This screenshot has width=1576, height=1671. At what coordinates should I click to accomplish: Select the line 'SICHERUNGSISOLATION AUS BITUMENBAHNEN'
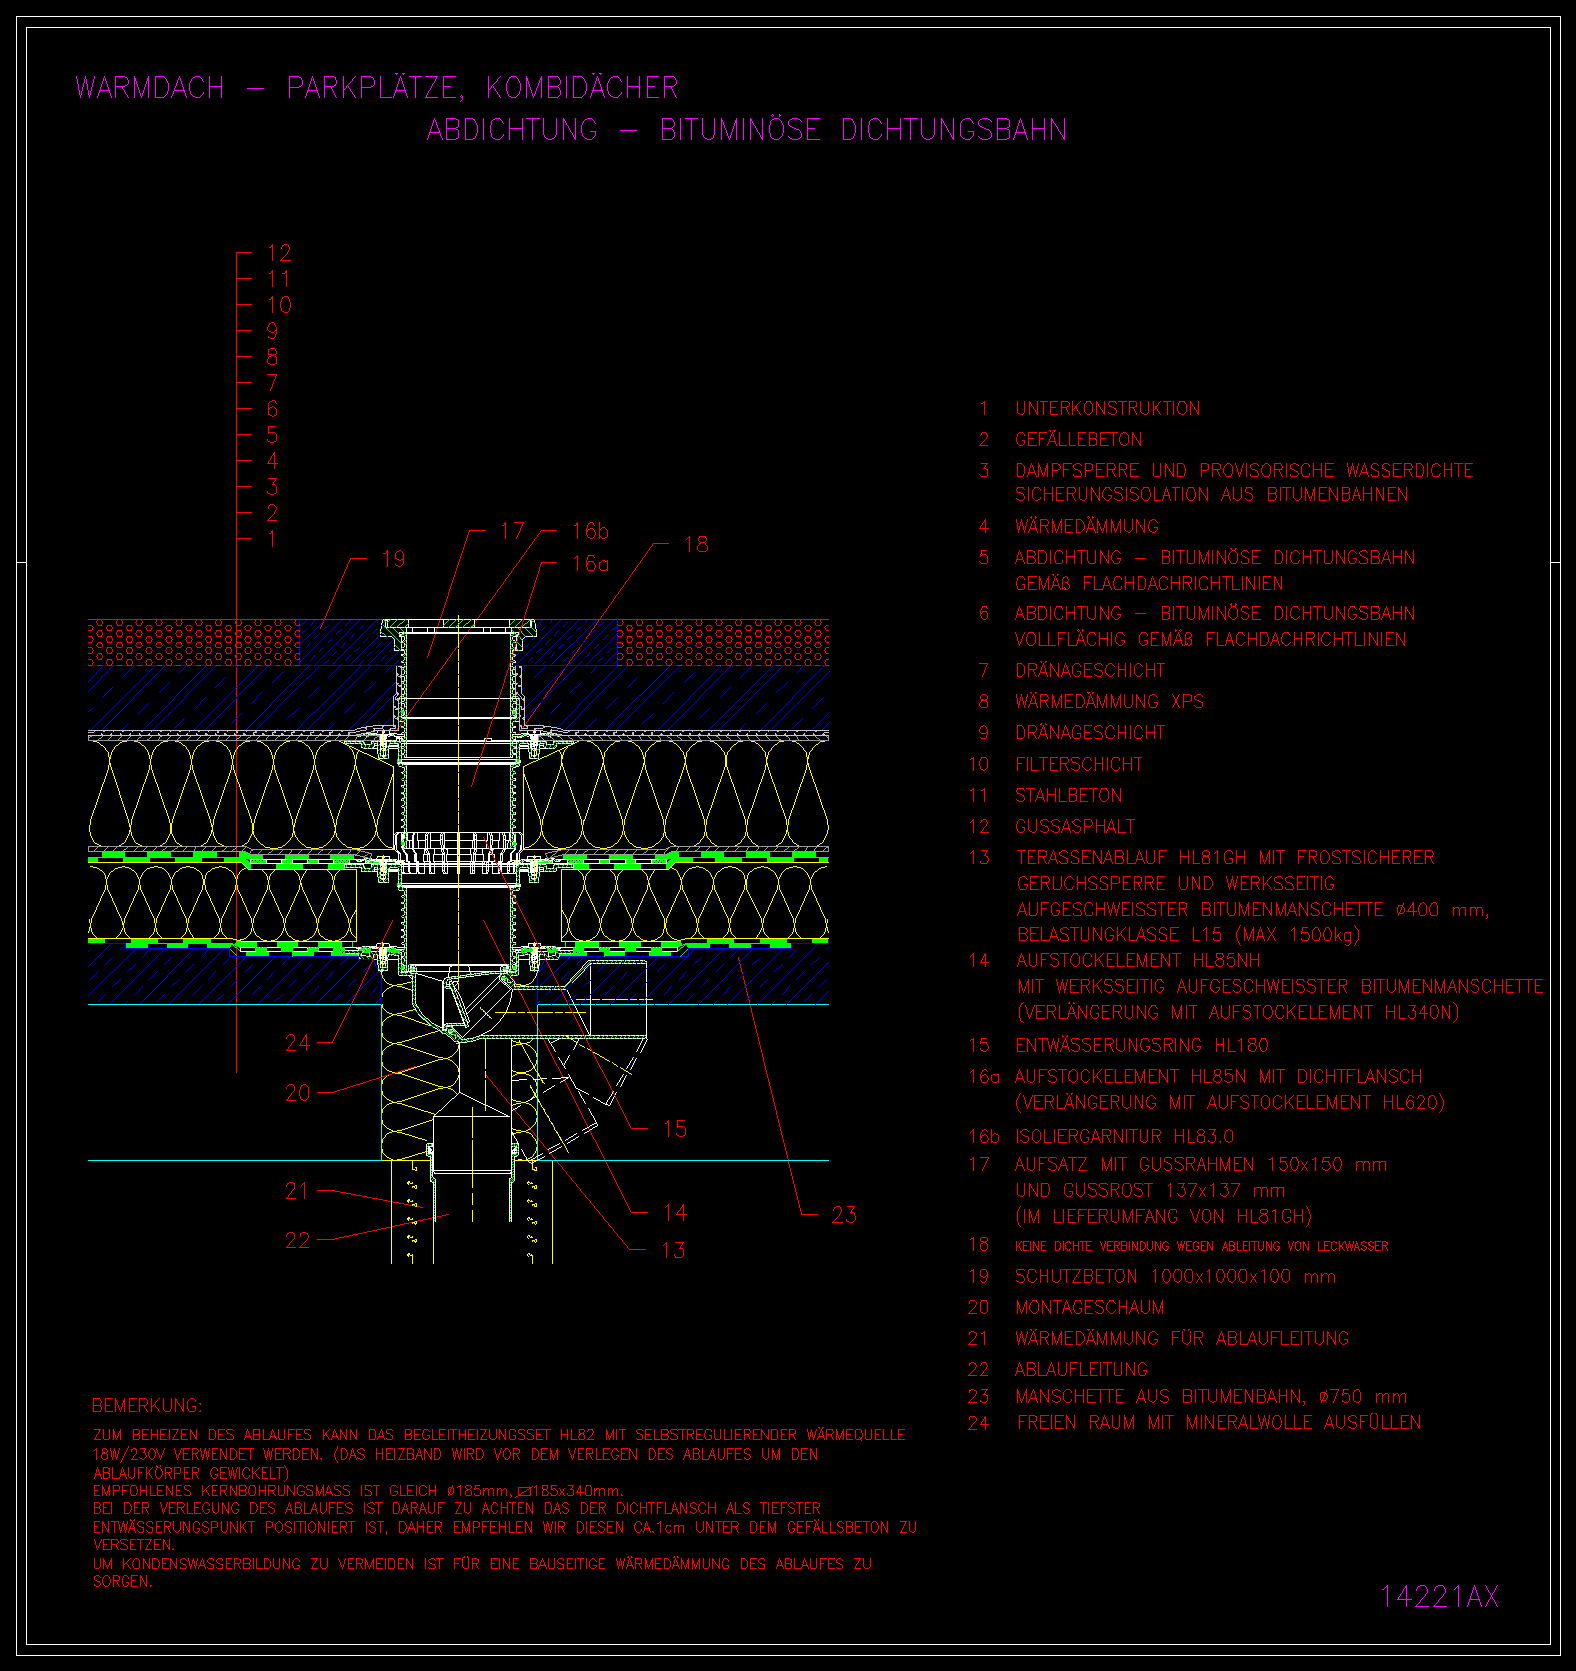(x=1212, y=494)
